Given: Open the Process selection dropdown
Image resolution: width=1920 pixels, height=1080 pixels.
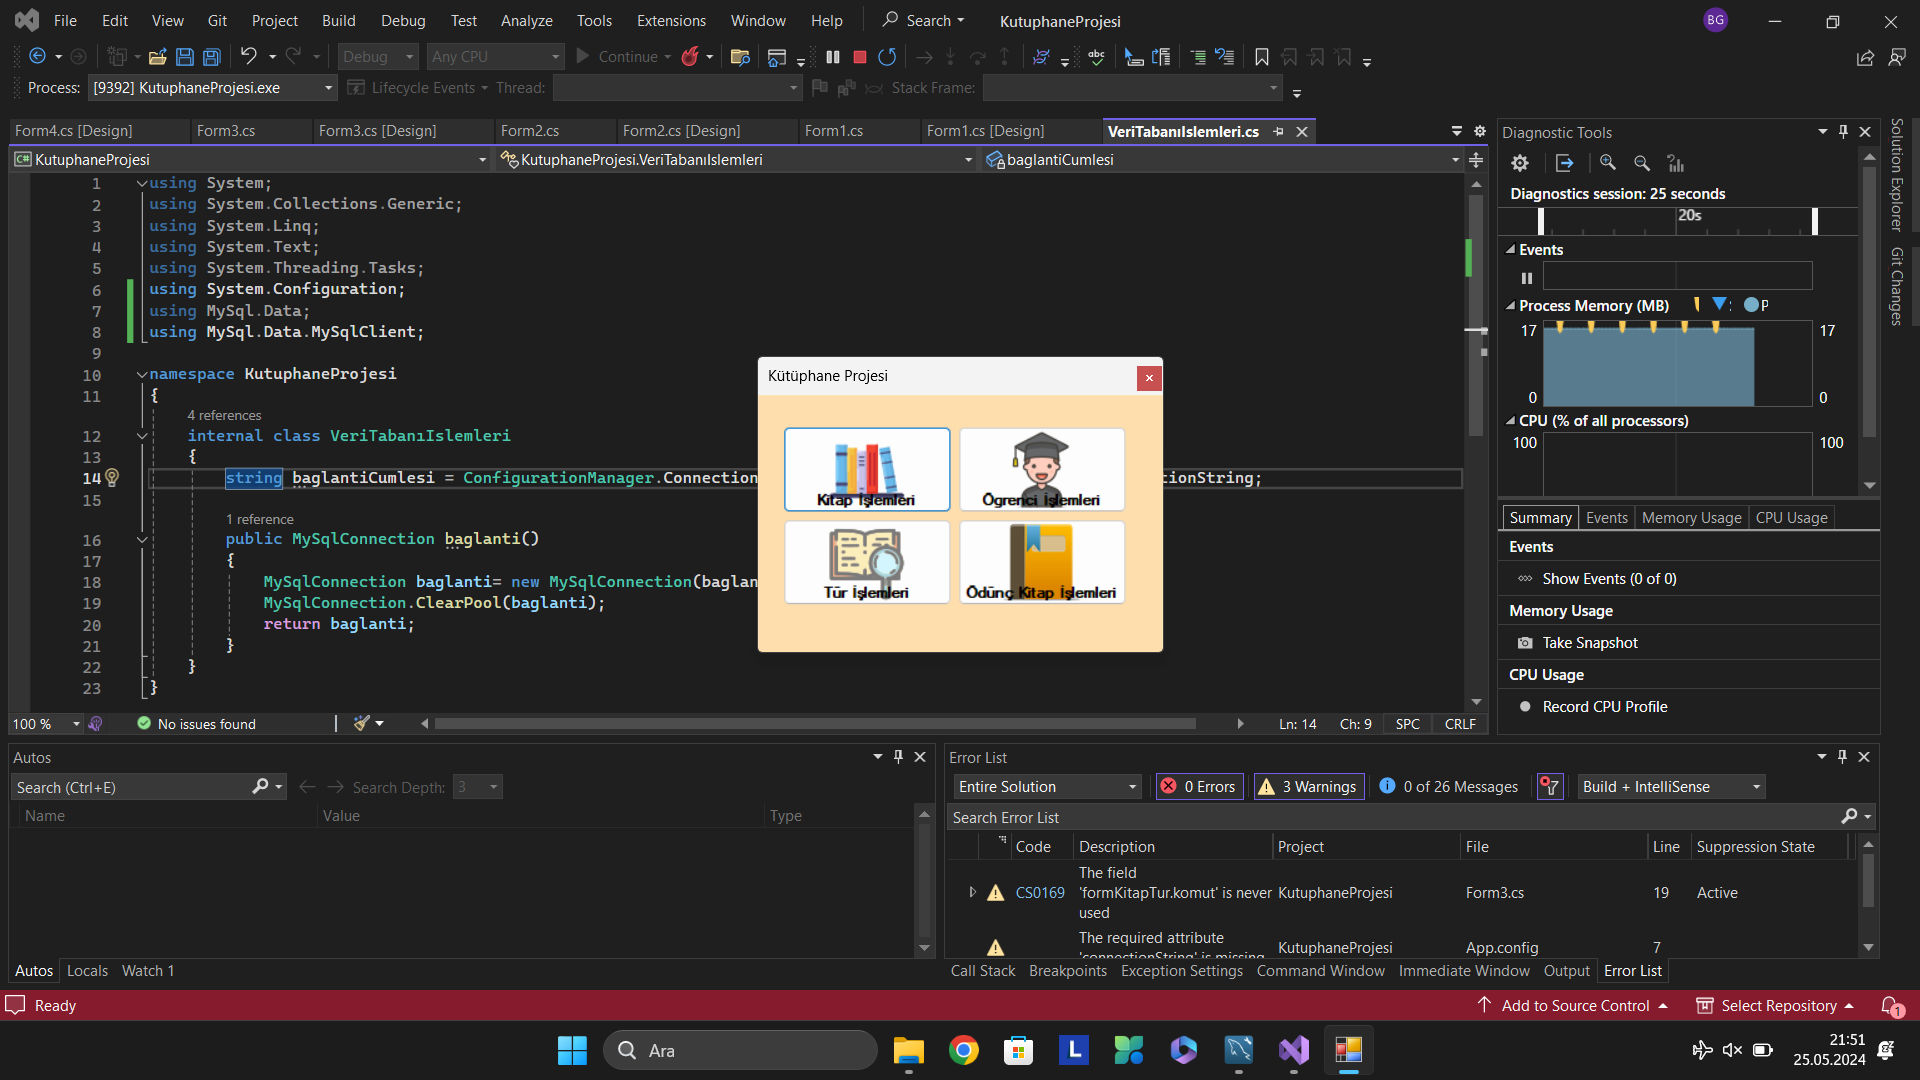Looking at the screenshot, I should (x=212, y=88).
